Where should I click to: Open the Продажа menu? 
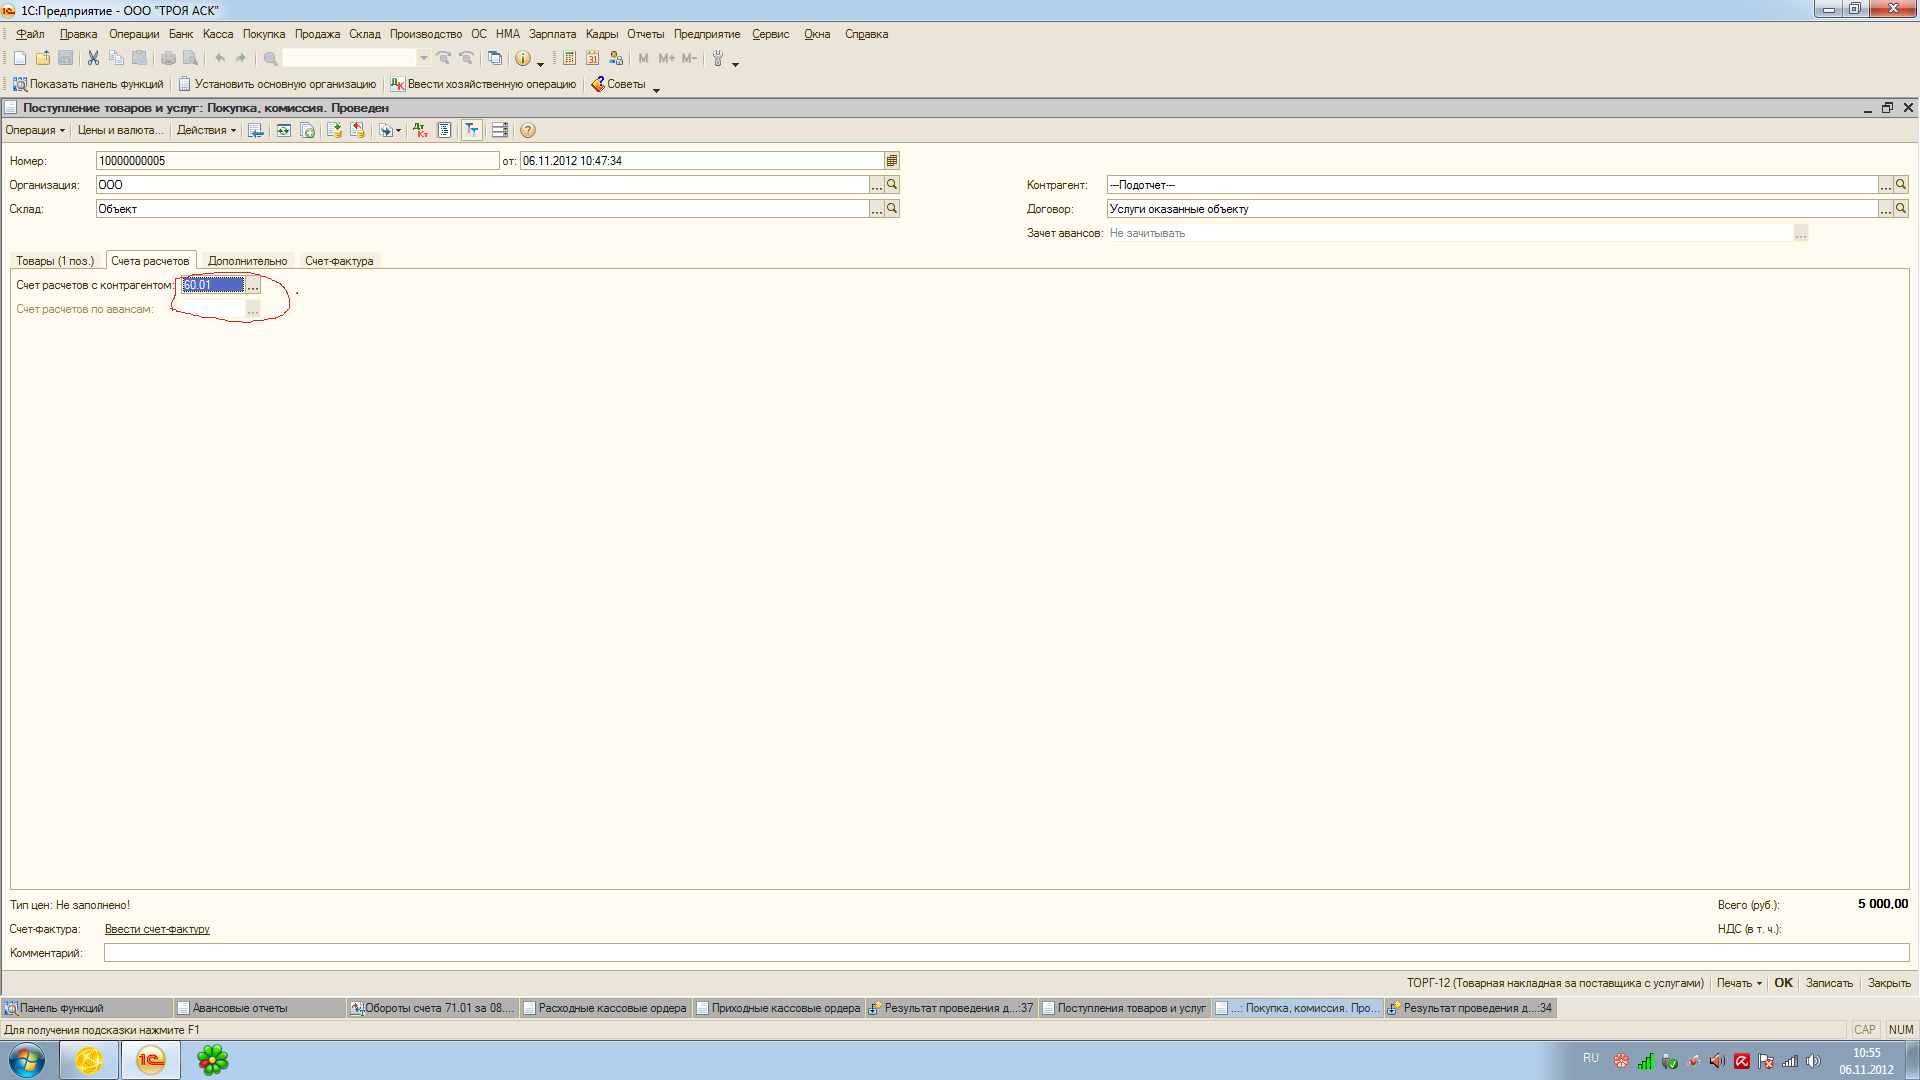[317, 34]
